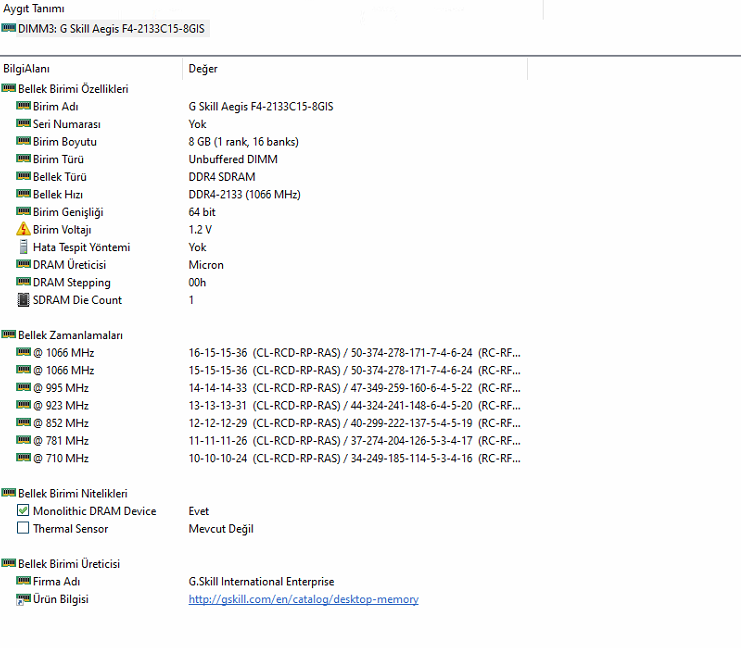
Task: Select the Birim Adı row label
Action: pos(56,106)
